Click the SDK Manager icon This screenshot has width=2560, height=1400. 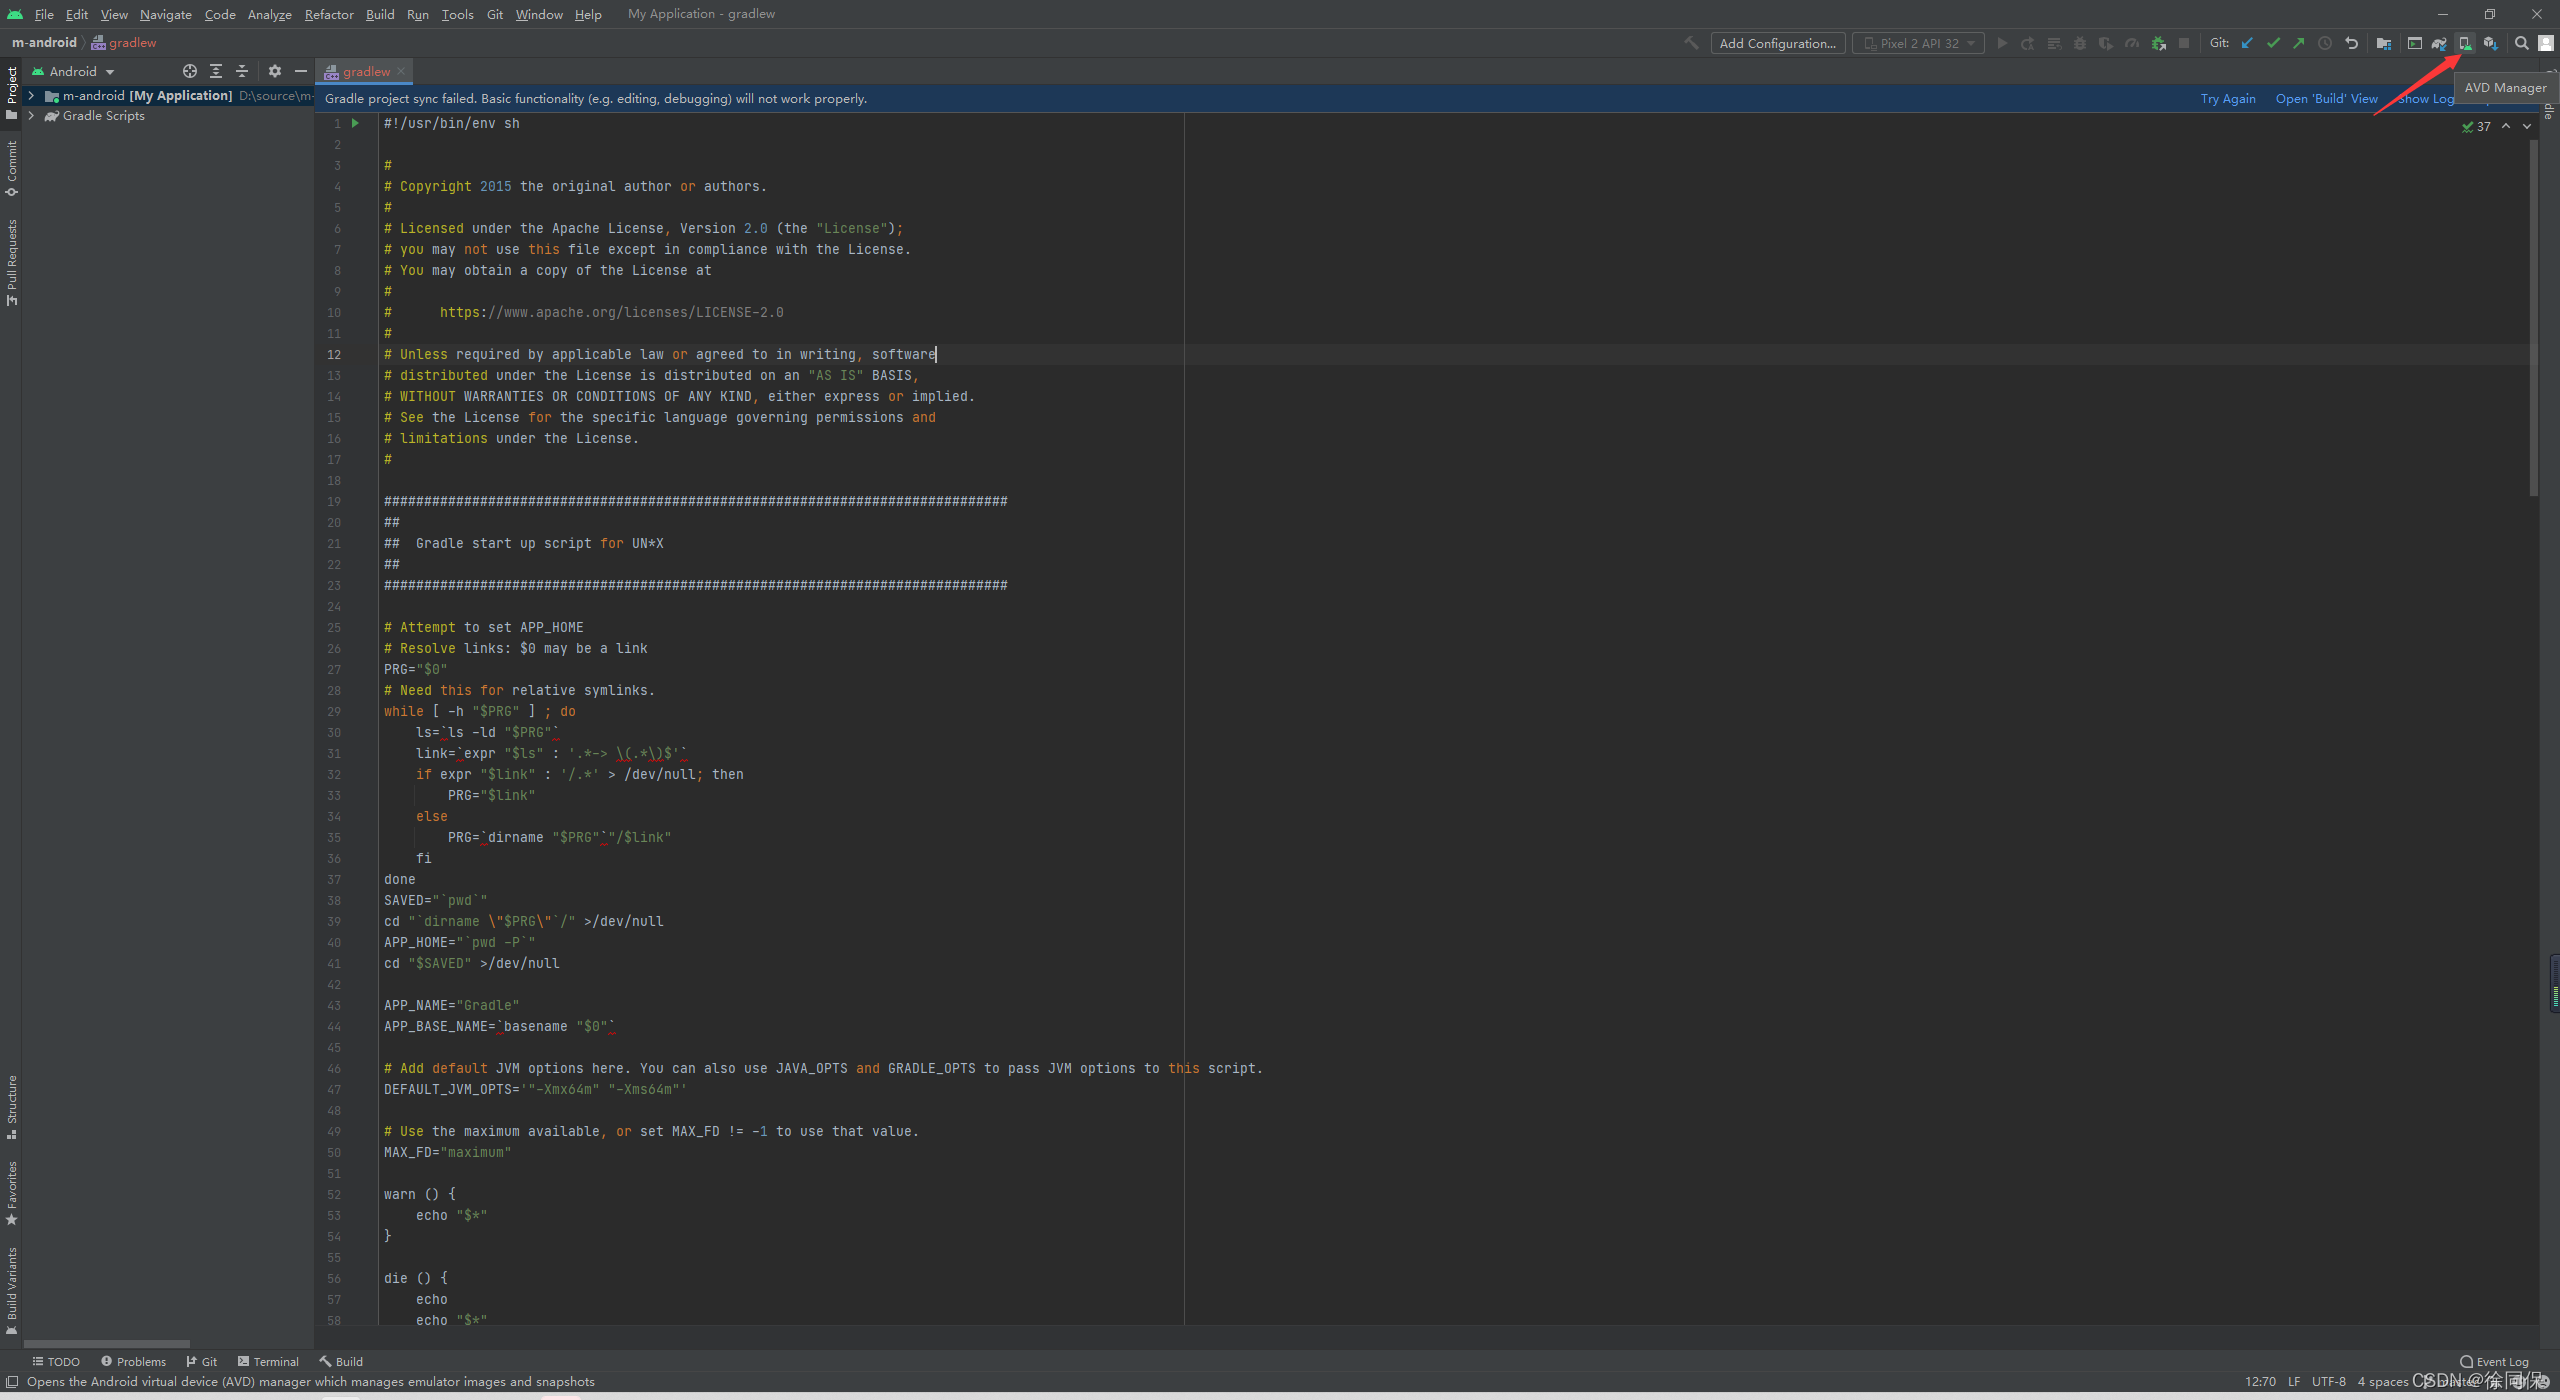point(2490,43)
